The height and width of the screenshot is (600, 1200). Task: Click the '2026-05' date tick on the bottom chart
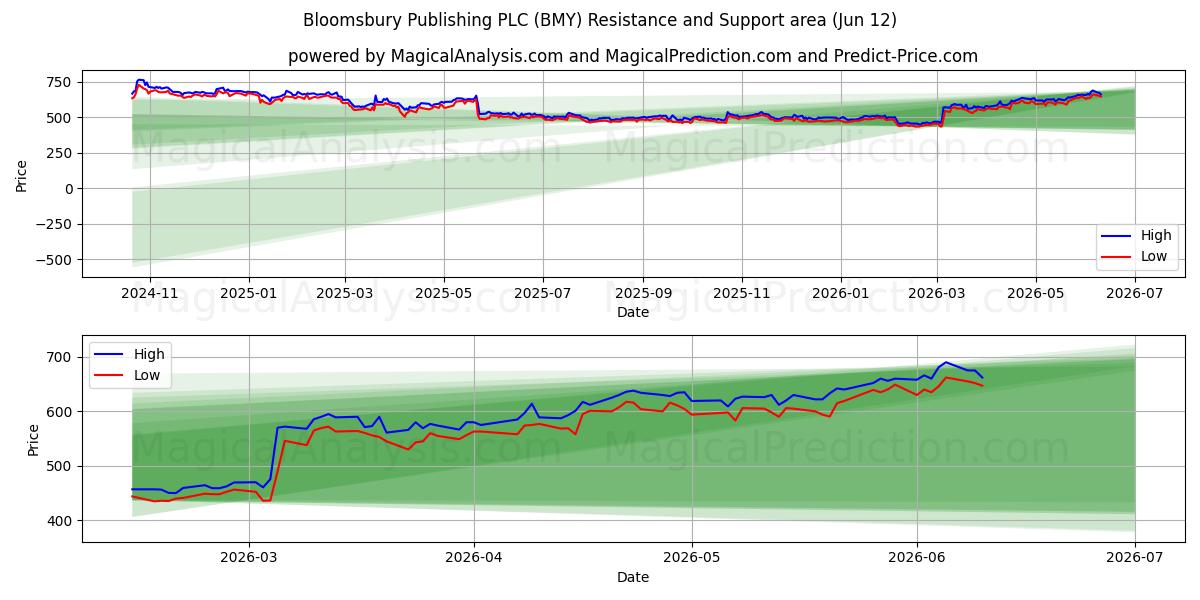691,559
